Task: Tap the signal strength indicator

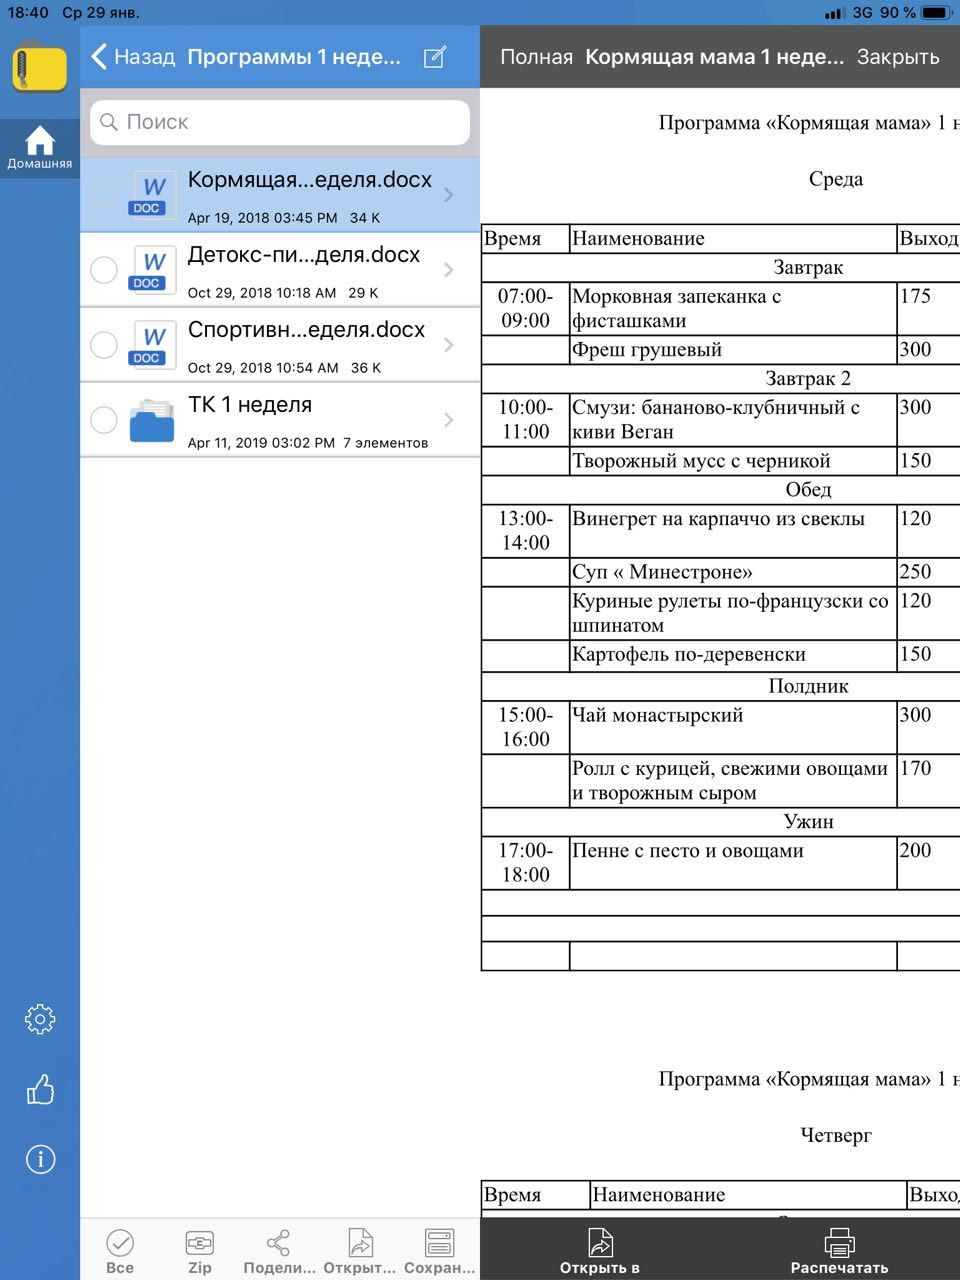Action: (x=834, y=13)
